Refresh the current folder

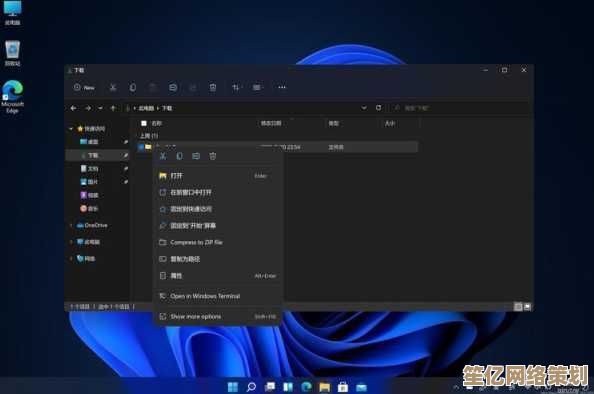(x=378, y=108)
